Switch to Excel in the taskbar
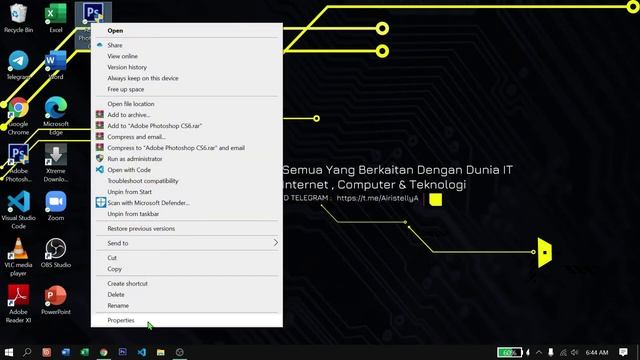 click(84, 352)
